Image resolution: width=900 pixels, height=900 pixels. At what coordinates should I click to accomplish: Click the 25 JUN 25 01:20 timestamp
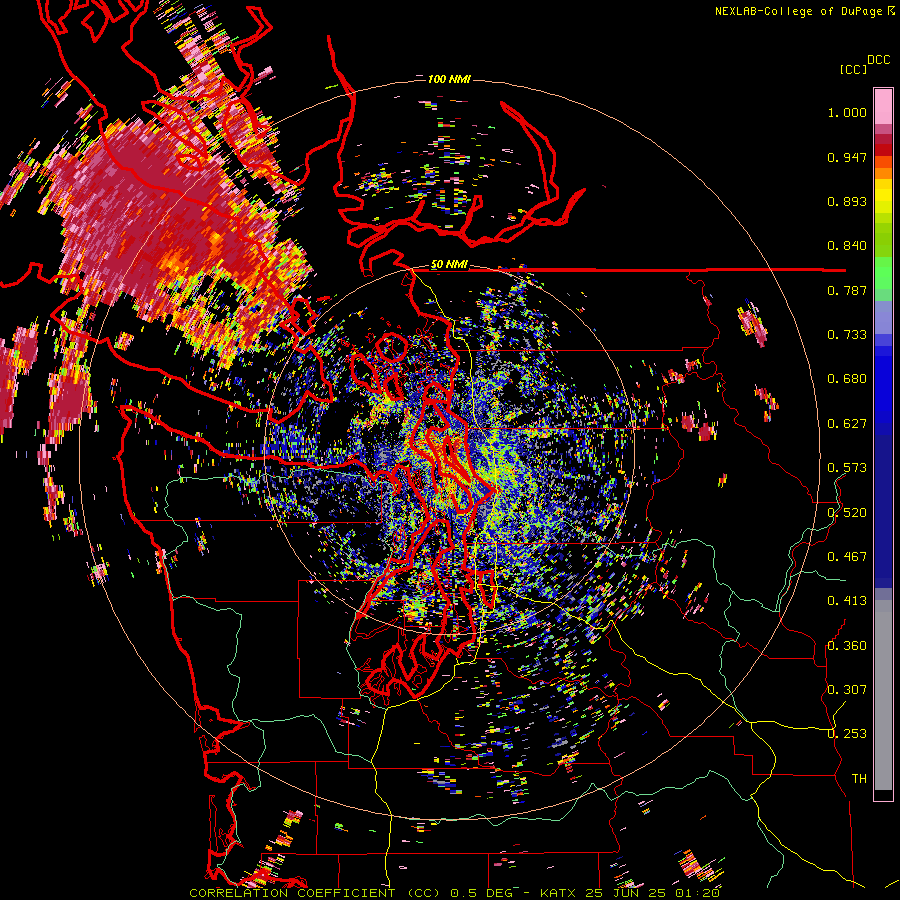coord(652,893)
